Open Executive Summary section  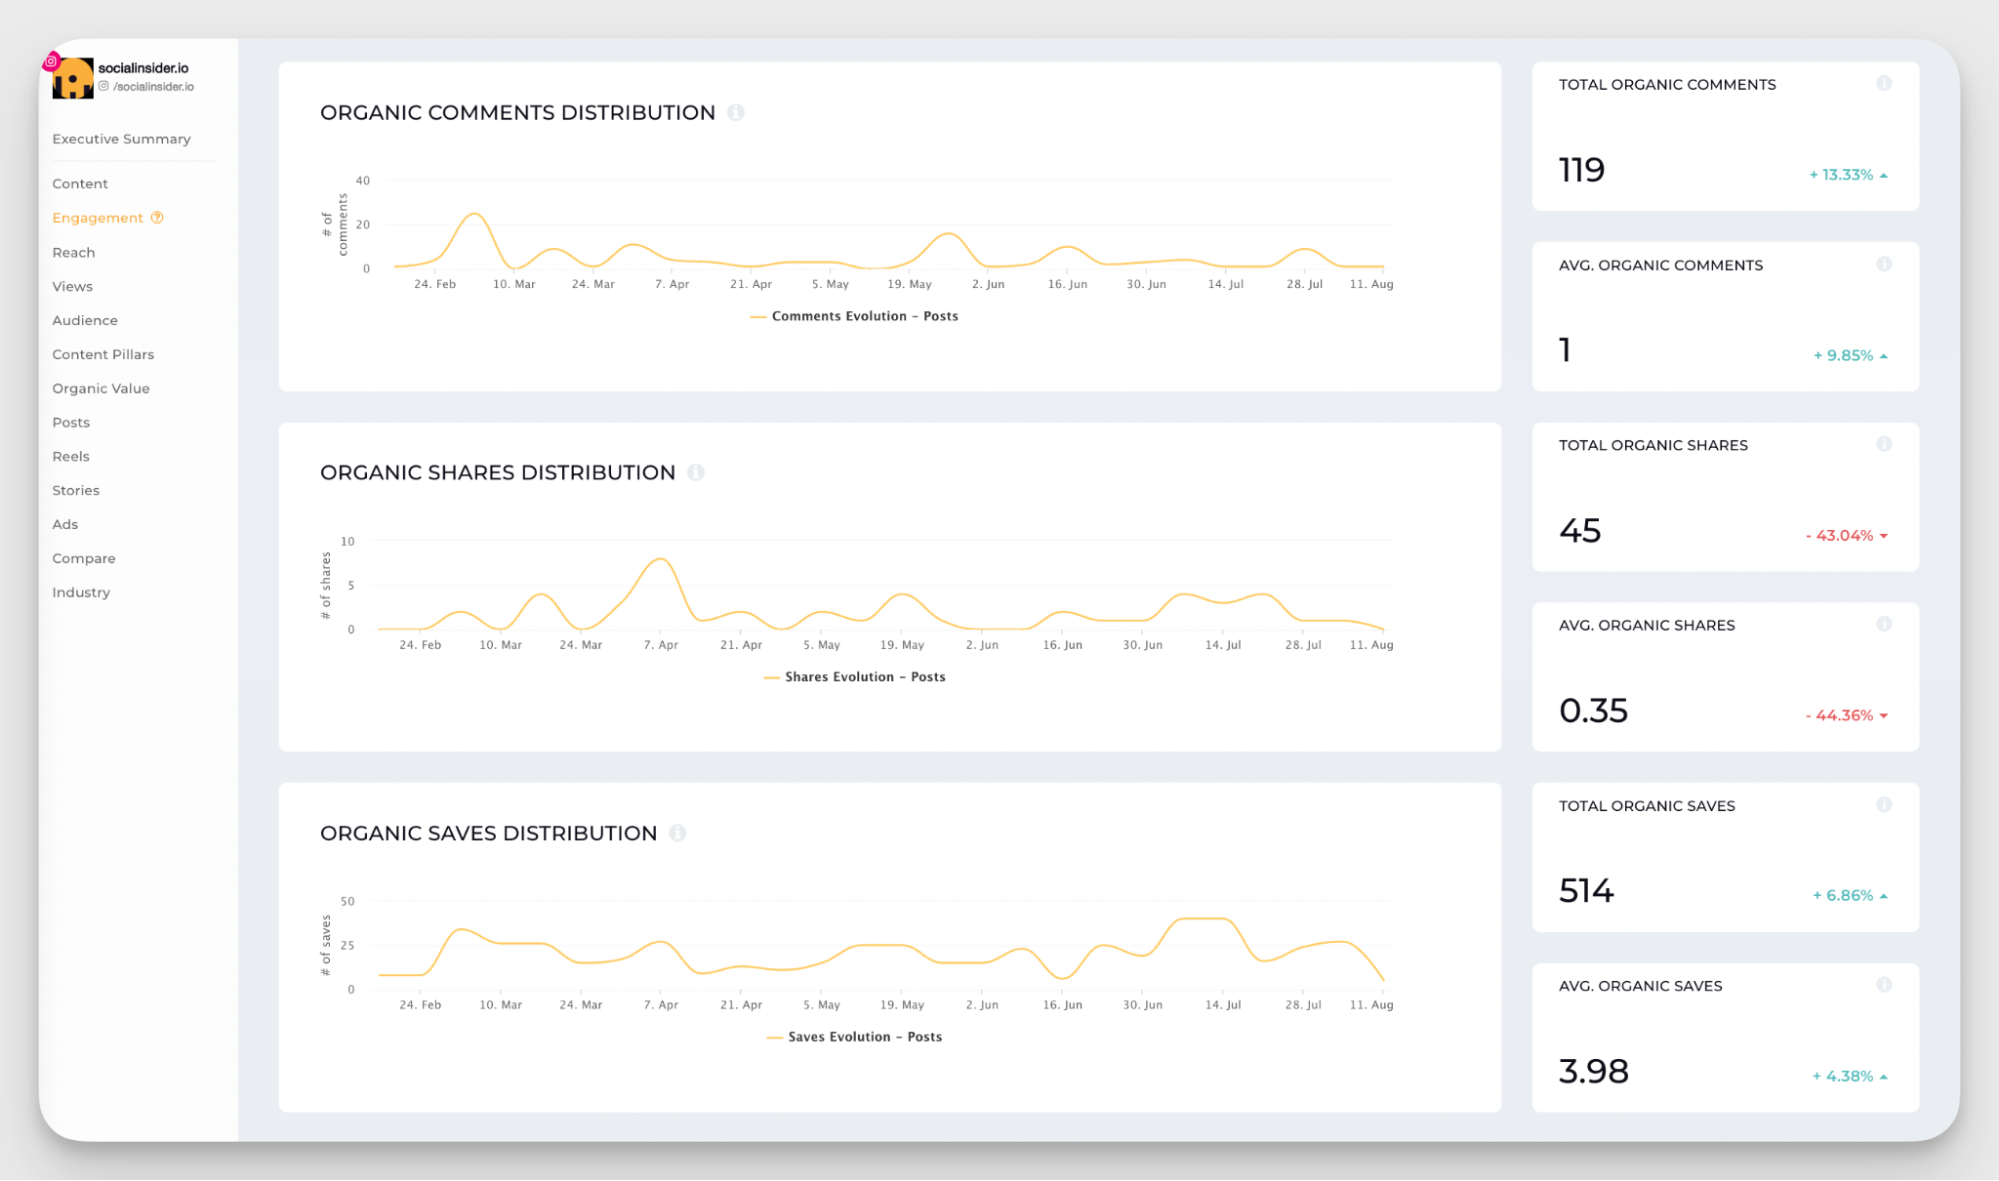(x=121, y=139)
